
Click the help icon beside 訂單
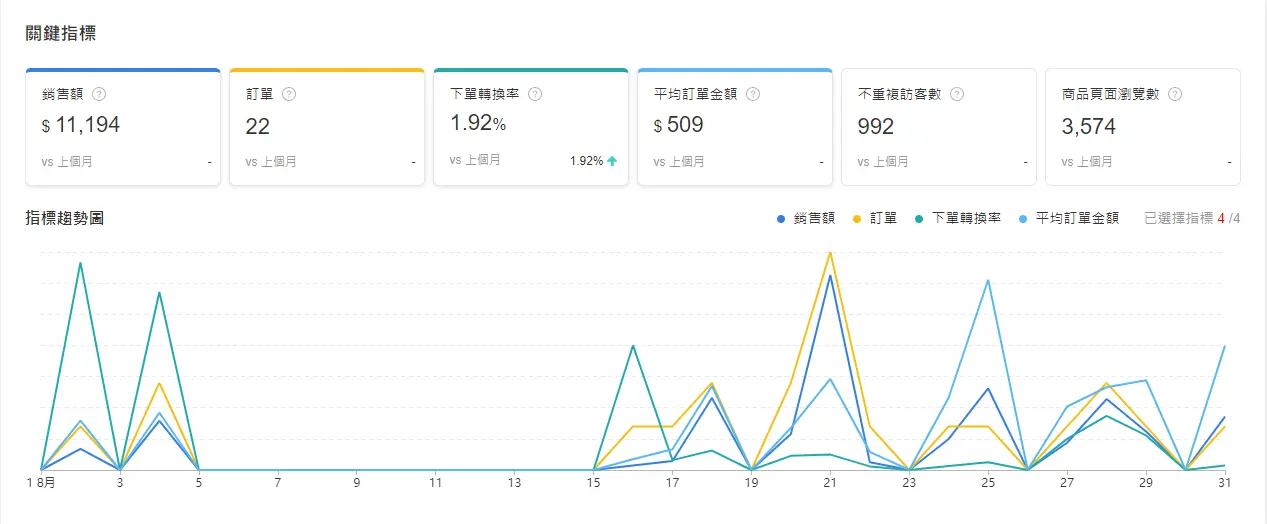289,94
